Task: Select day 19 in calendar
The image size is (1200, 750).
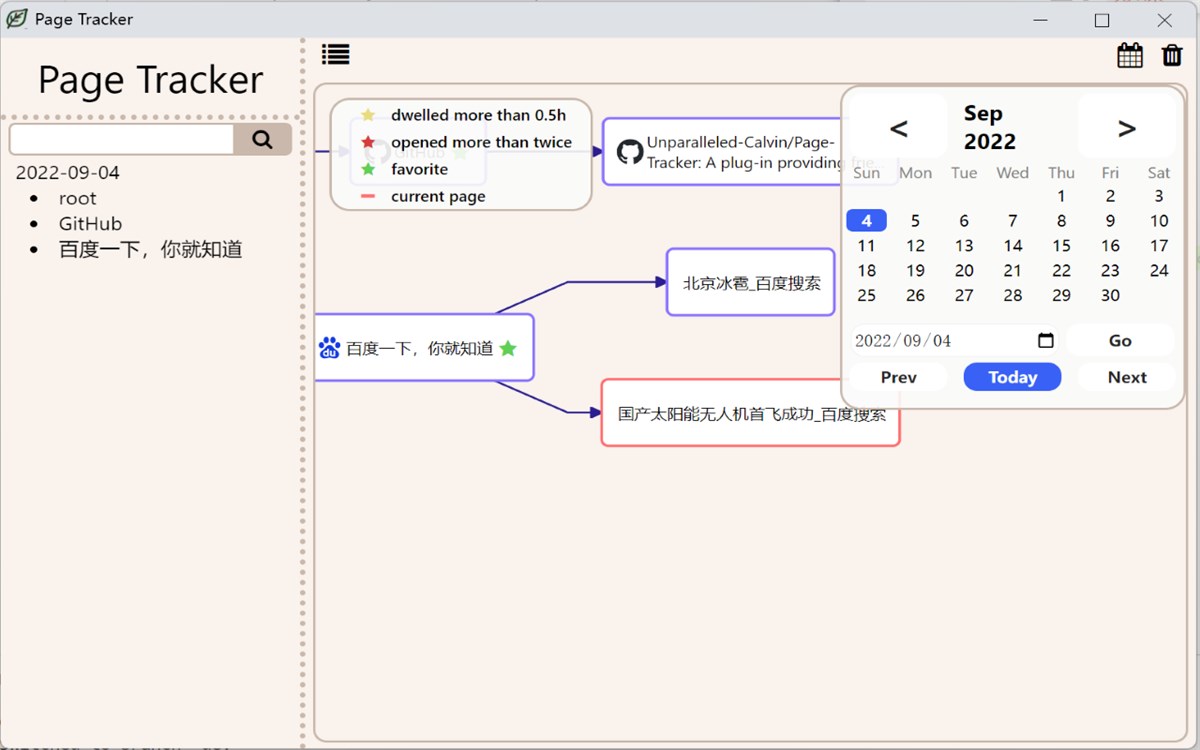Action: pos(915,271)
